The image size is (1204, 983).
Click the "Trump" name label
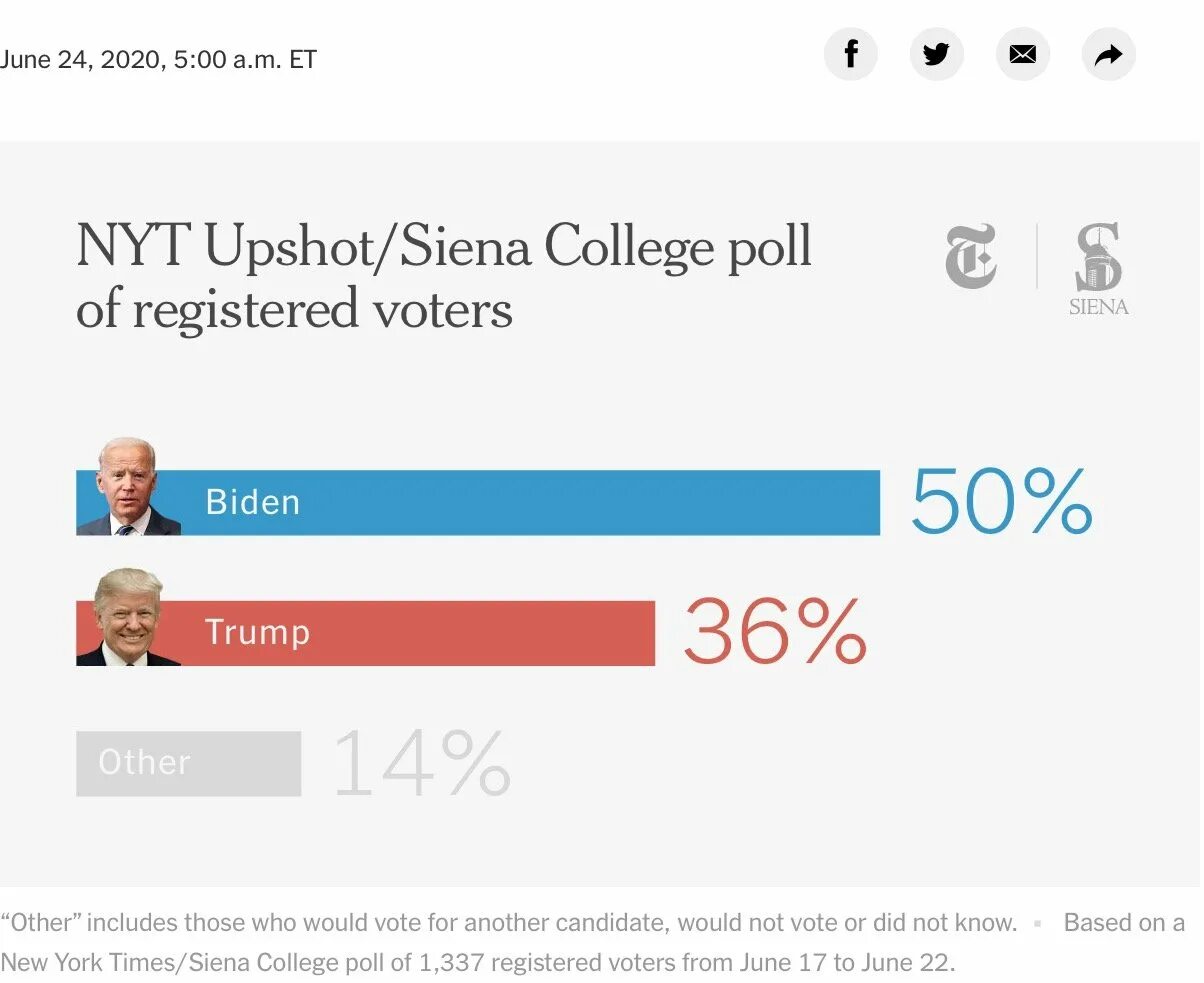click(257, 633)
